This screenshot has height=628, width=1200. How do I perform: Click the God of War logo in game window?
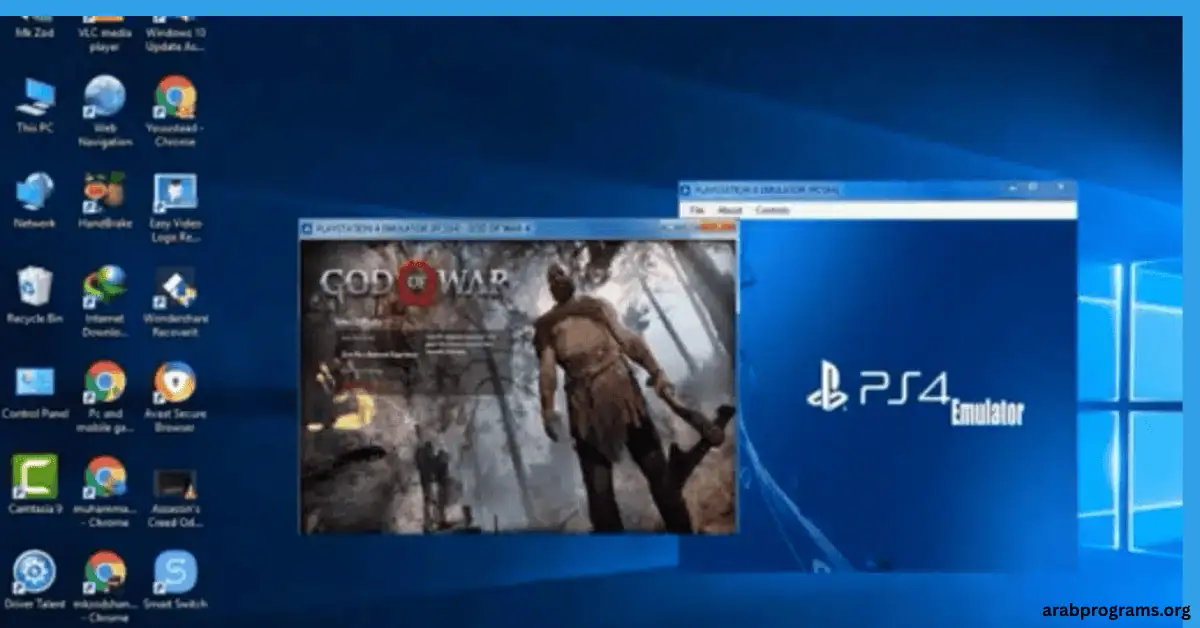(x=414, y=283)
